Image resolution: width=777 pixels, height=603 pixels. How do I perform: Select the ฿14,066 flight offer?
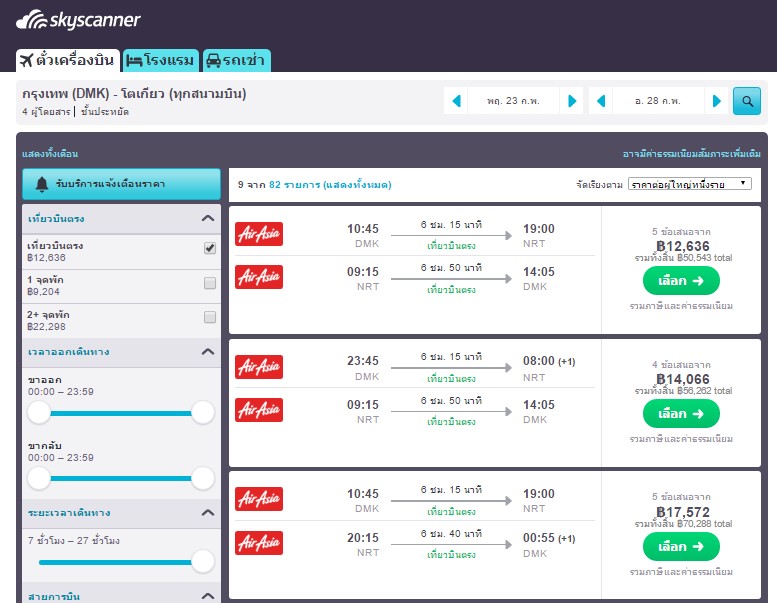681,414
